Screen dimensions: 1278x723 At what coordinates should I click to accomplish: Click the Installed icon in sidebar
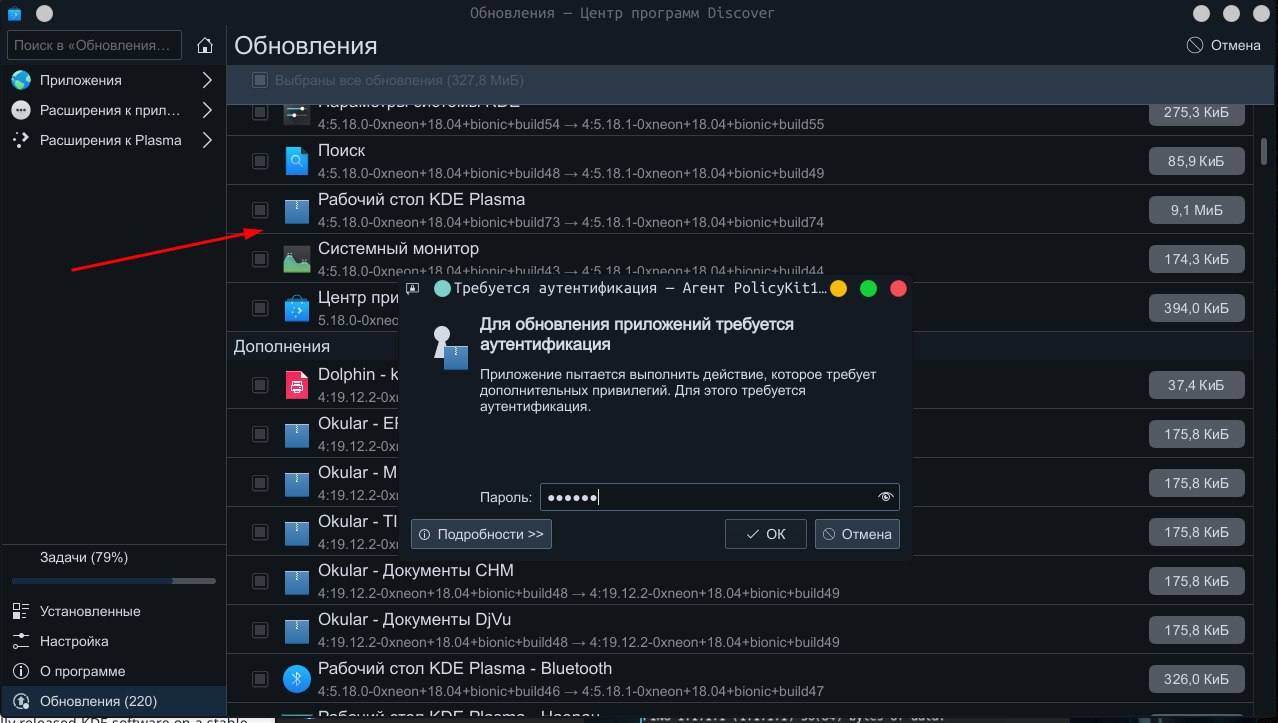point(20,611)
